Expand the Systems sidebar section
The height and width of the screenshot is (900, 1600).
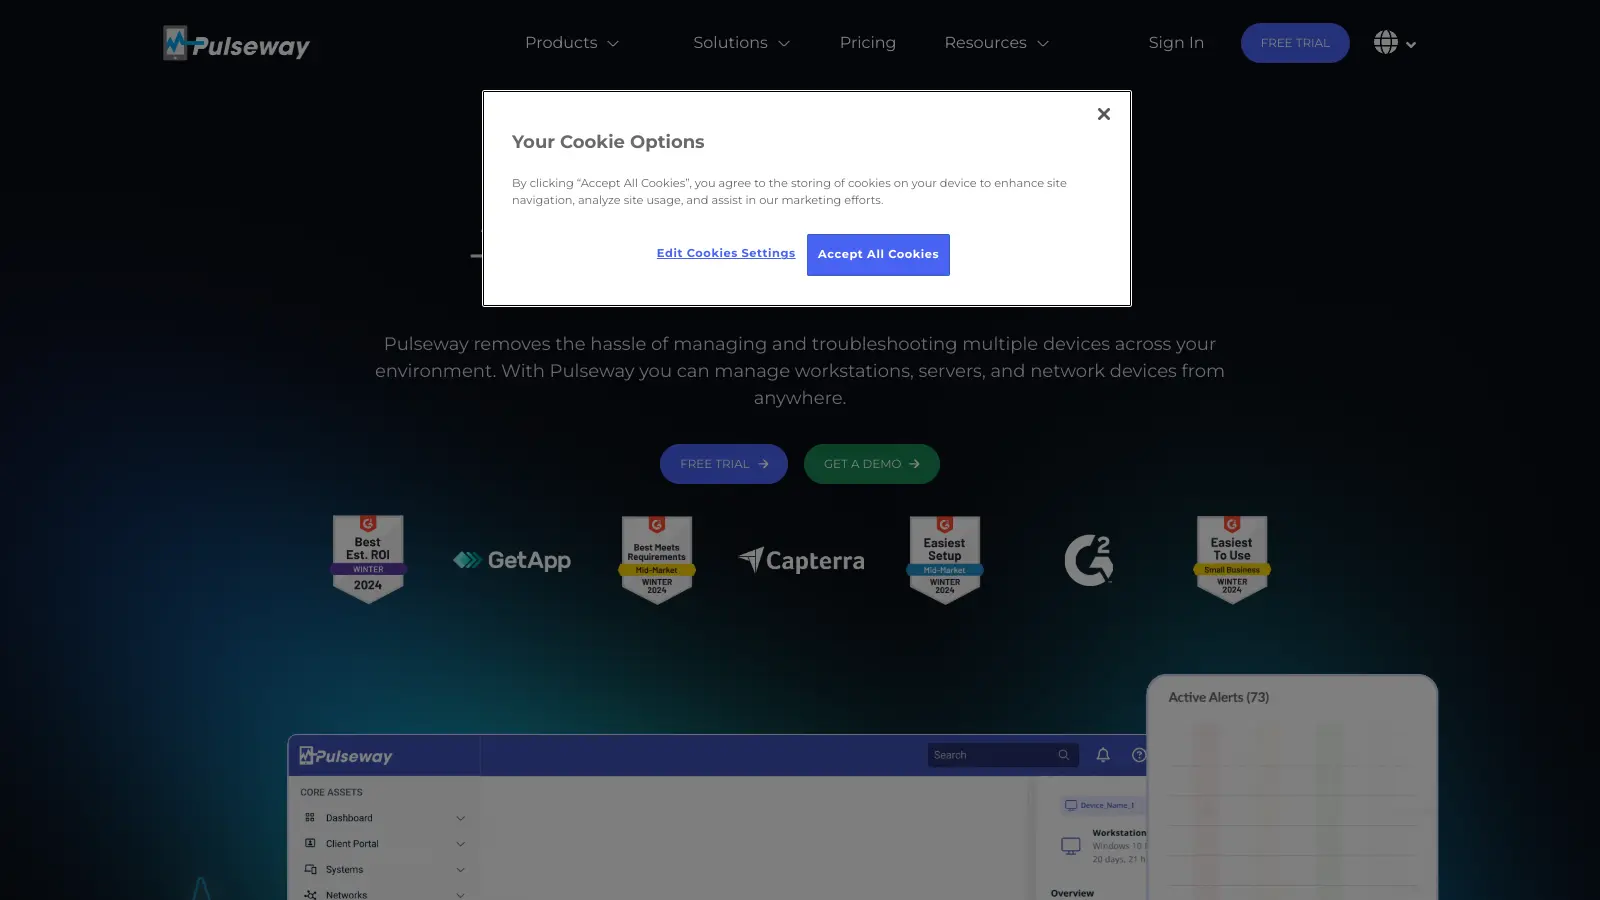coord(461,869)
